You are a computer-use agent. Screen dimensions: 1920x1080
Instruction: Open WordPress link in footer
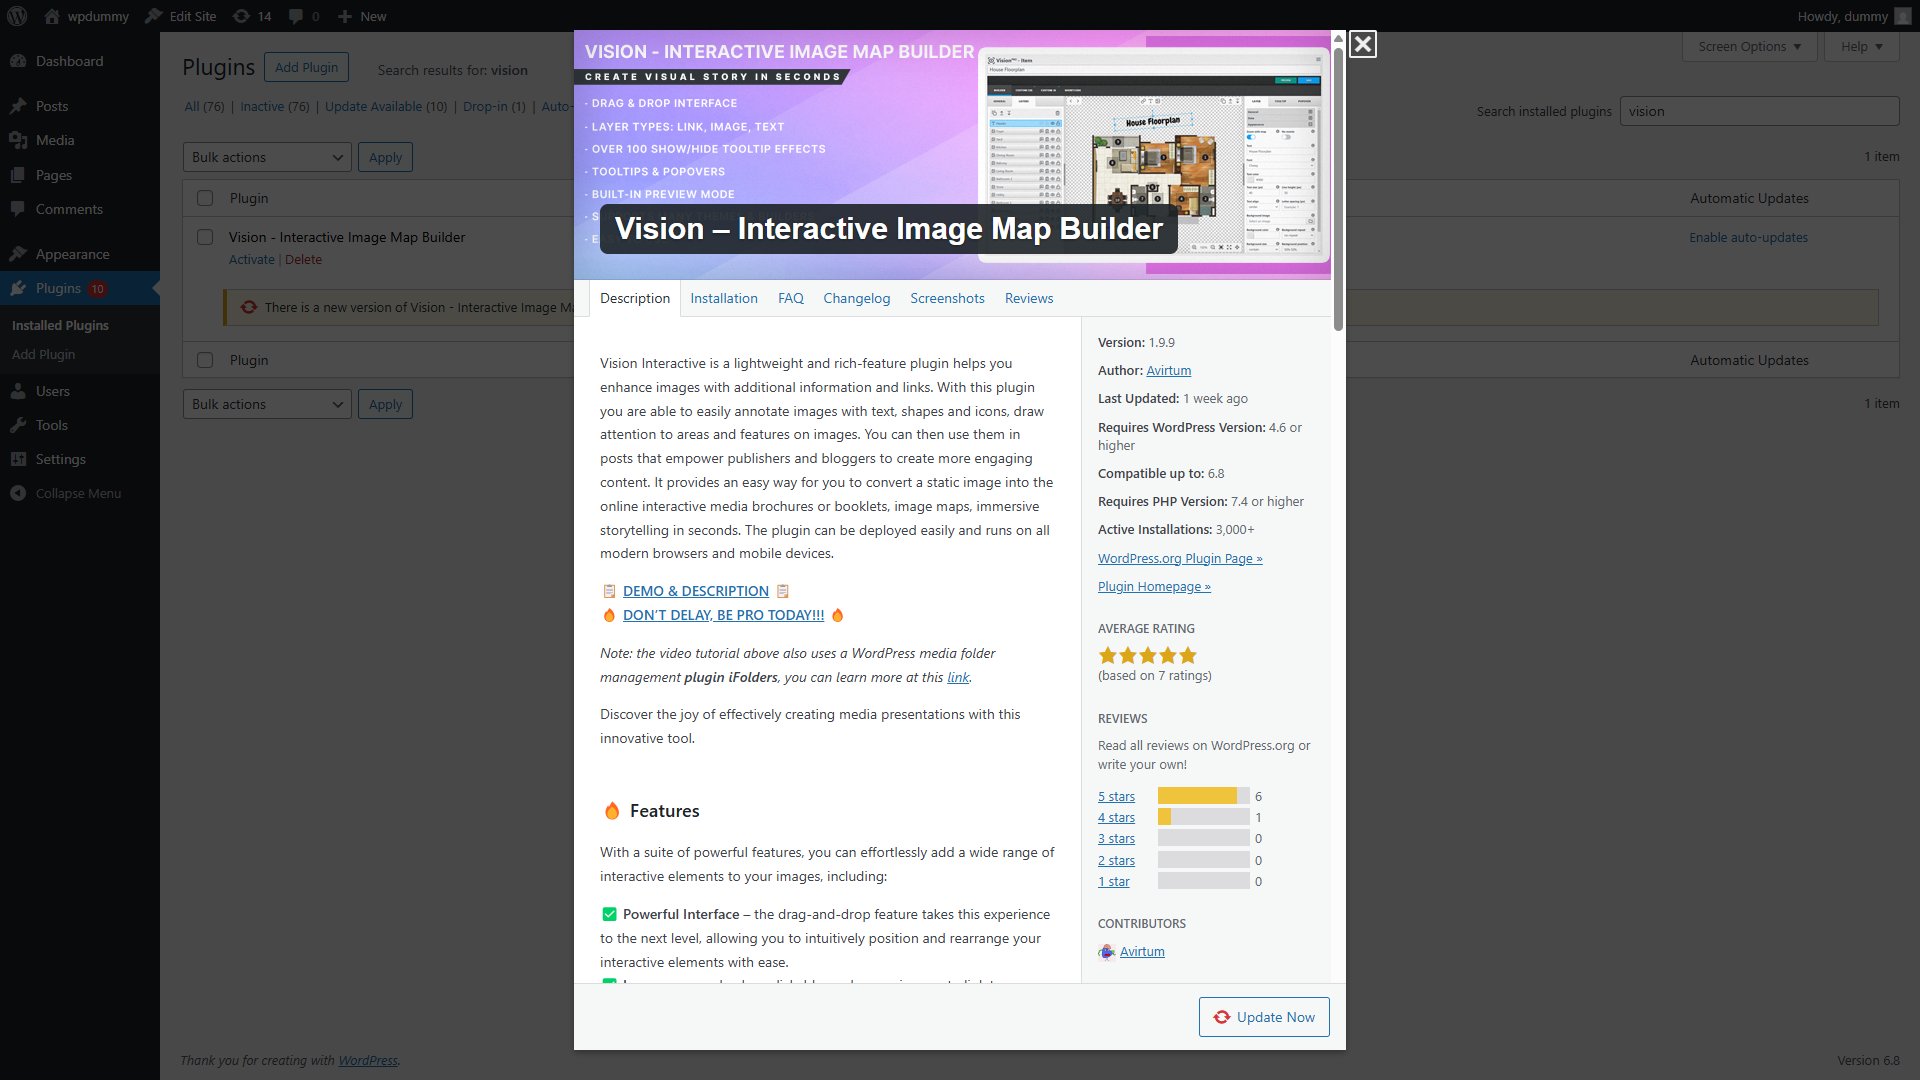(367, 1060)
